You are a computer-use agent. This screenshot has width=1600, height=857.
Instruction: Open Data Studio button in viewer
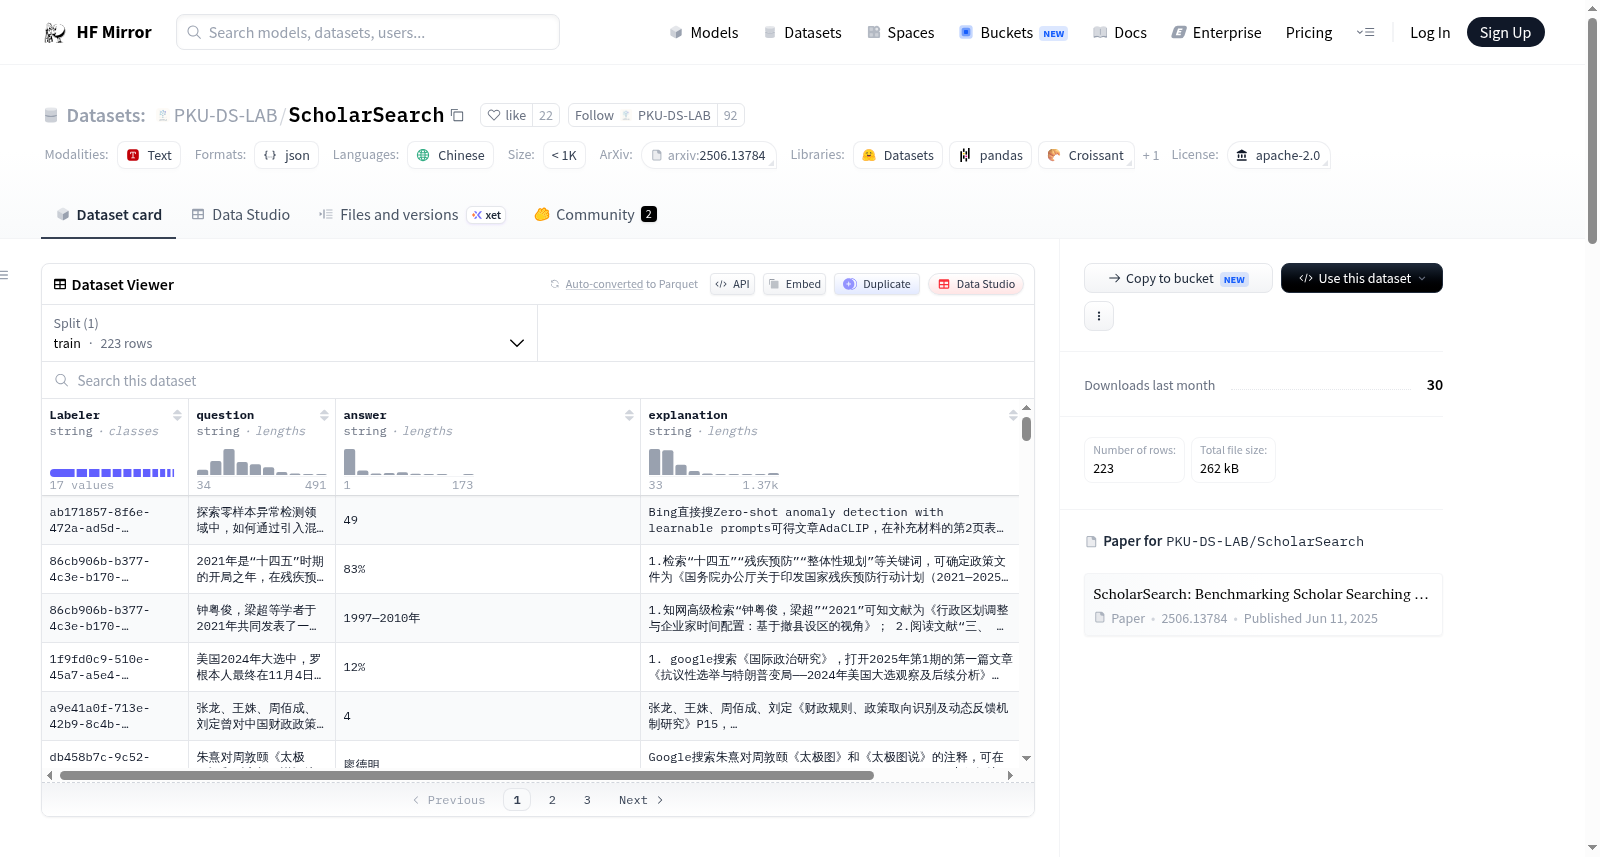[x=976, y=284]
